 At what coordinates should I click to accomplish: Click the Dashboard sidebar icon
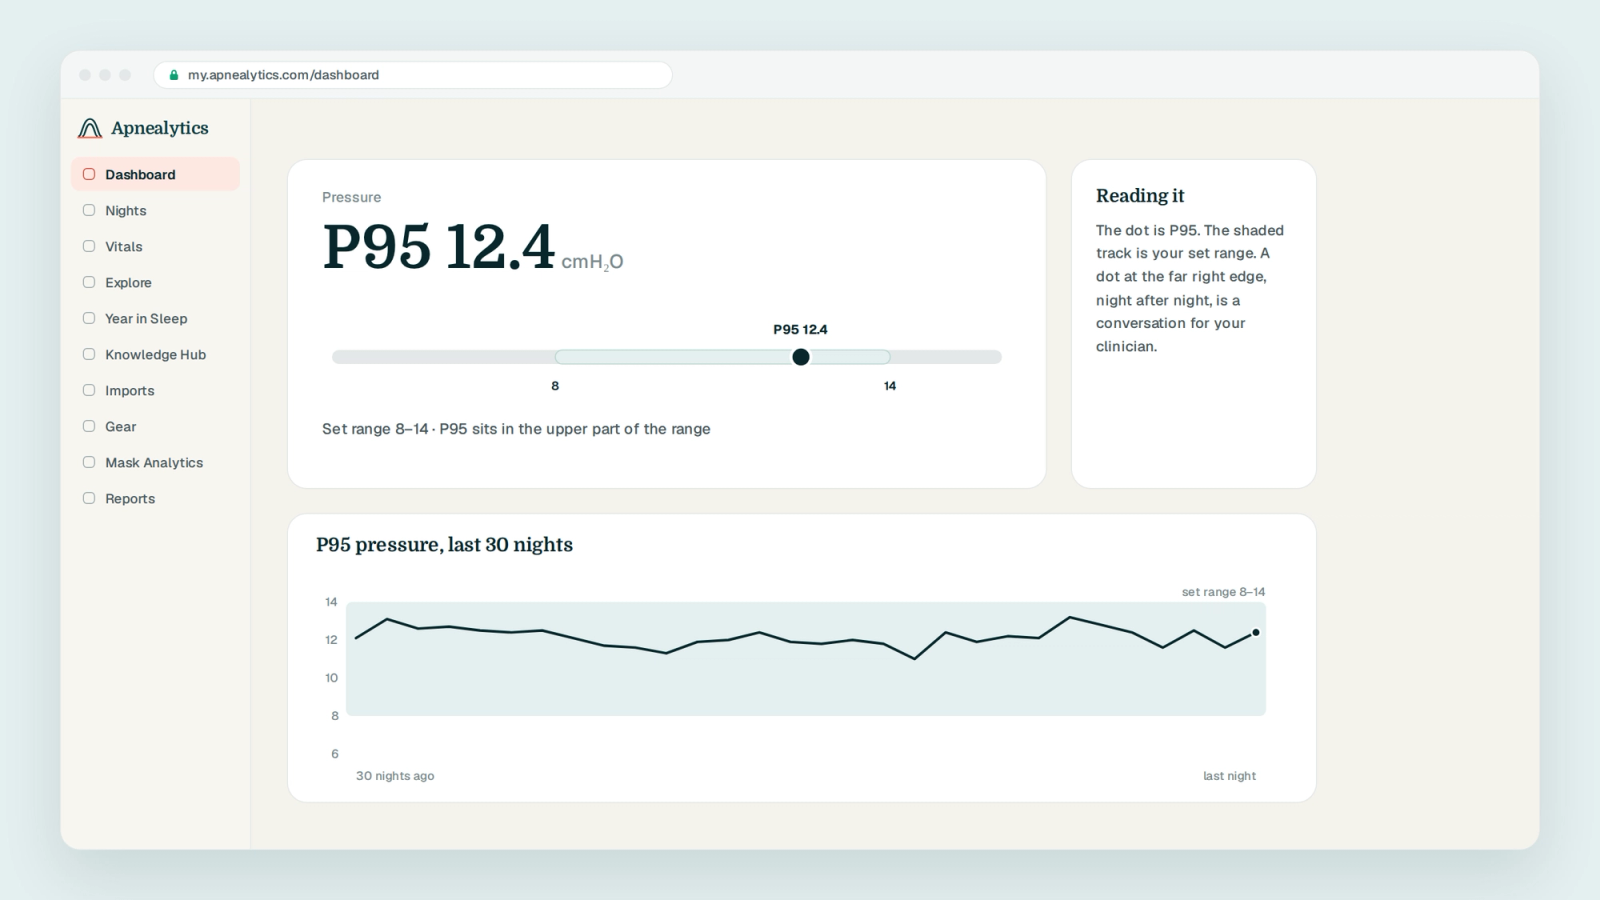89,174
